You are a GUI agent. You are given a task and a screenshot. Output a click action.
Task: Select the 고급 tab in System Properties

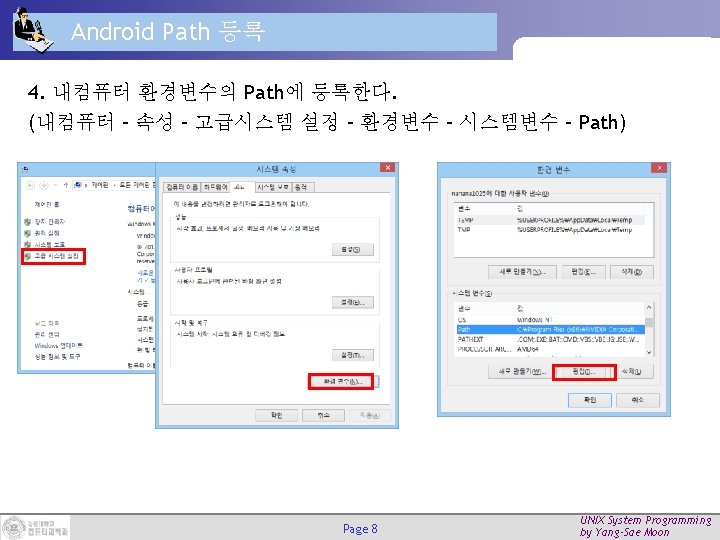click(x=242, y=186)
